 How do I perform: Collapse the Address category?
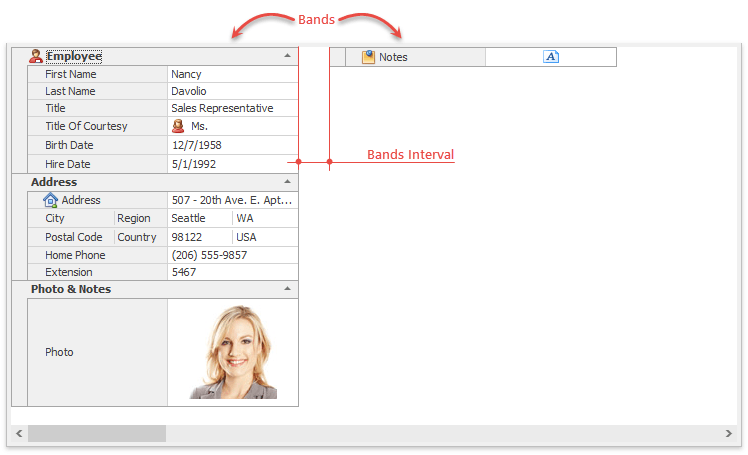[287, 182]
